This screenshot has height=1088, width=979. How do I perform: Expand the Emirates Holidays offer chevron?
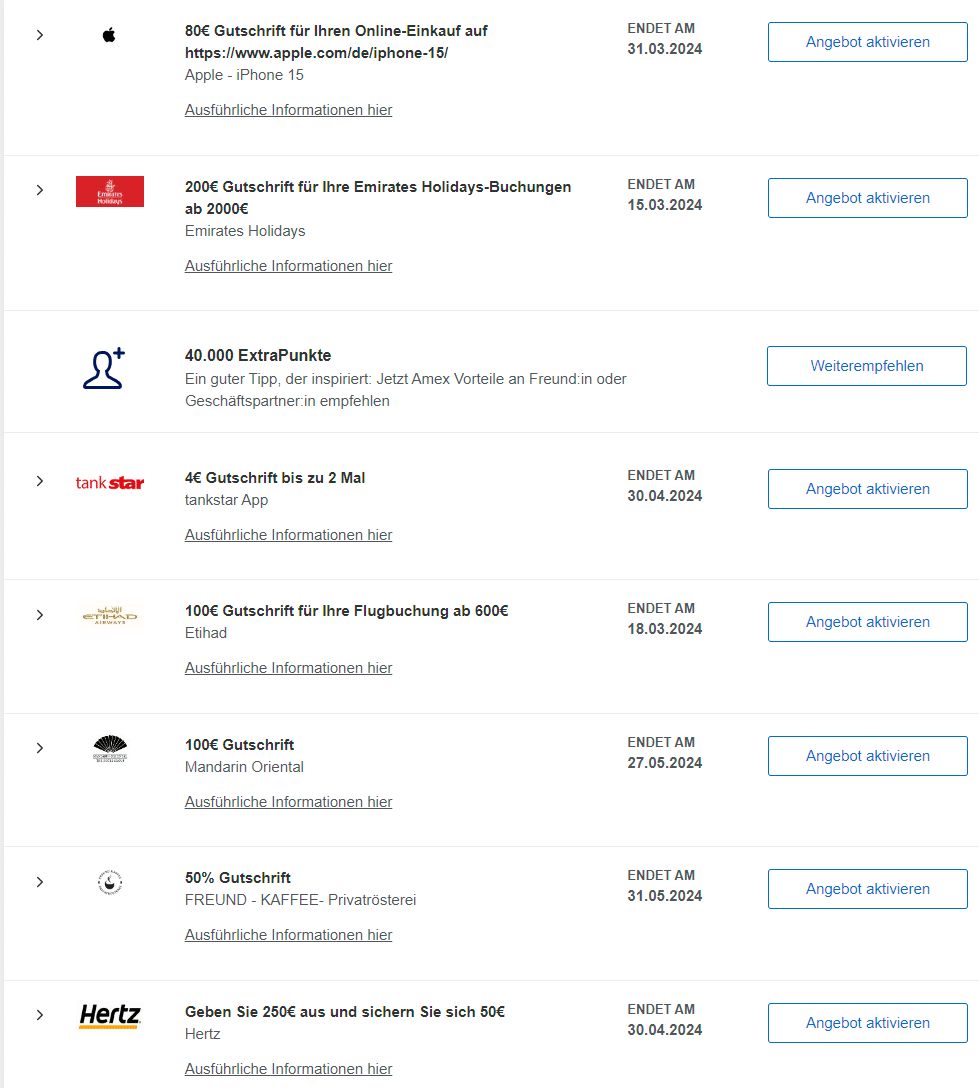(x=40, y=190)
